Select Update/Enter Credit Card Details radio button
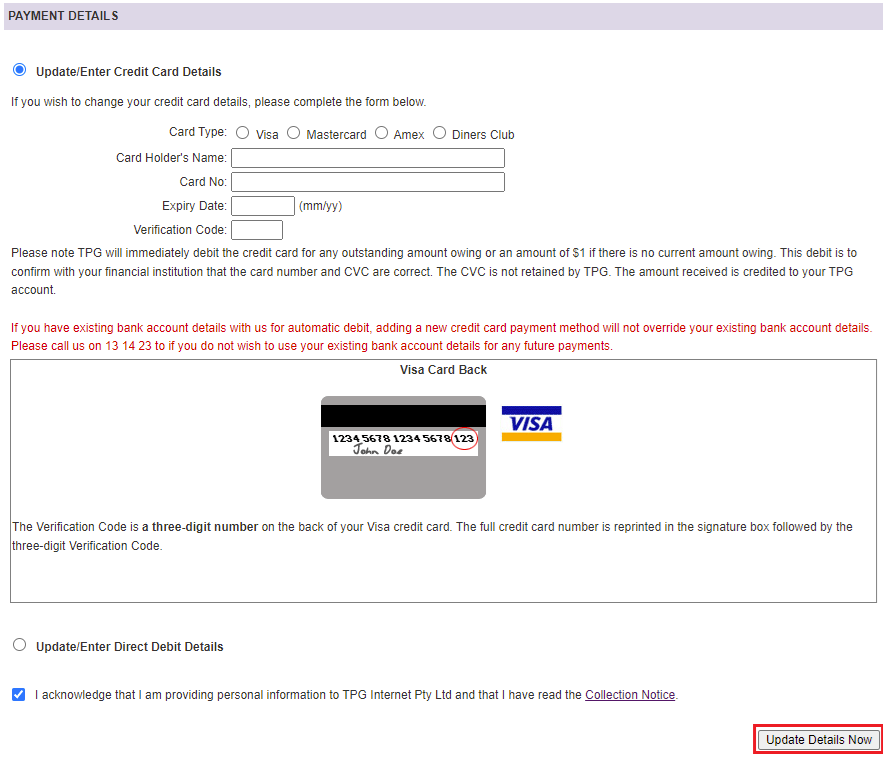 20,70
